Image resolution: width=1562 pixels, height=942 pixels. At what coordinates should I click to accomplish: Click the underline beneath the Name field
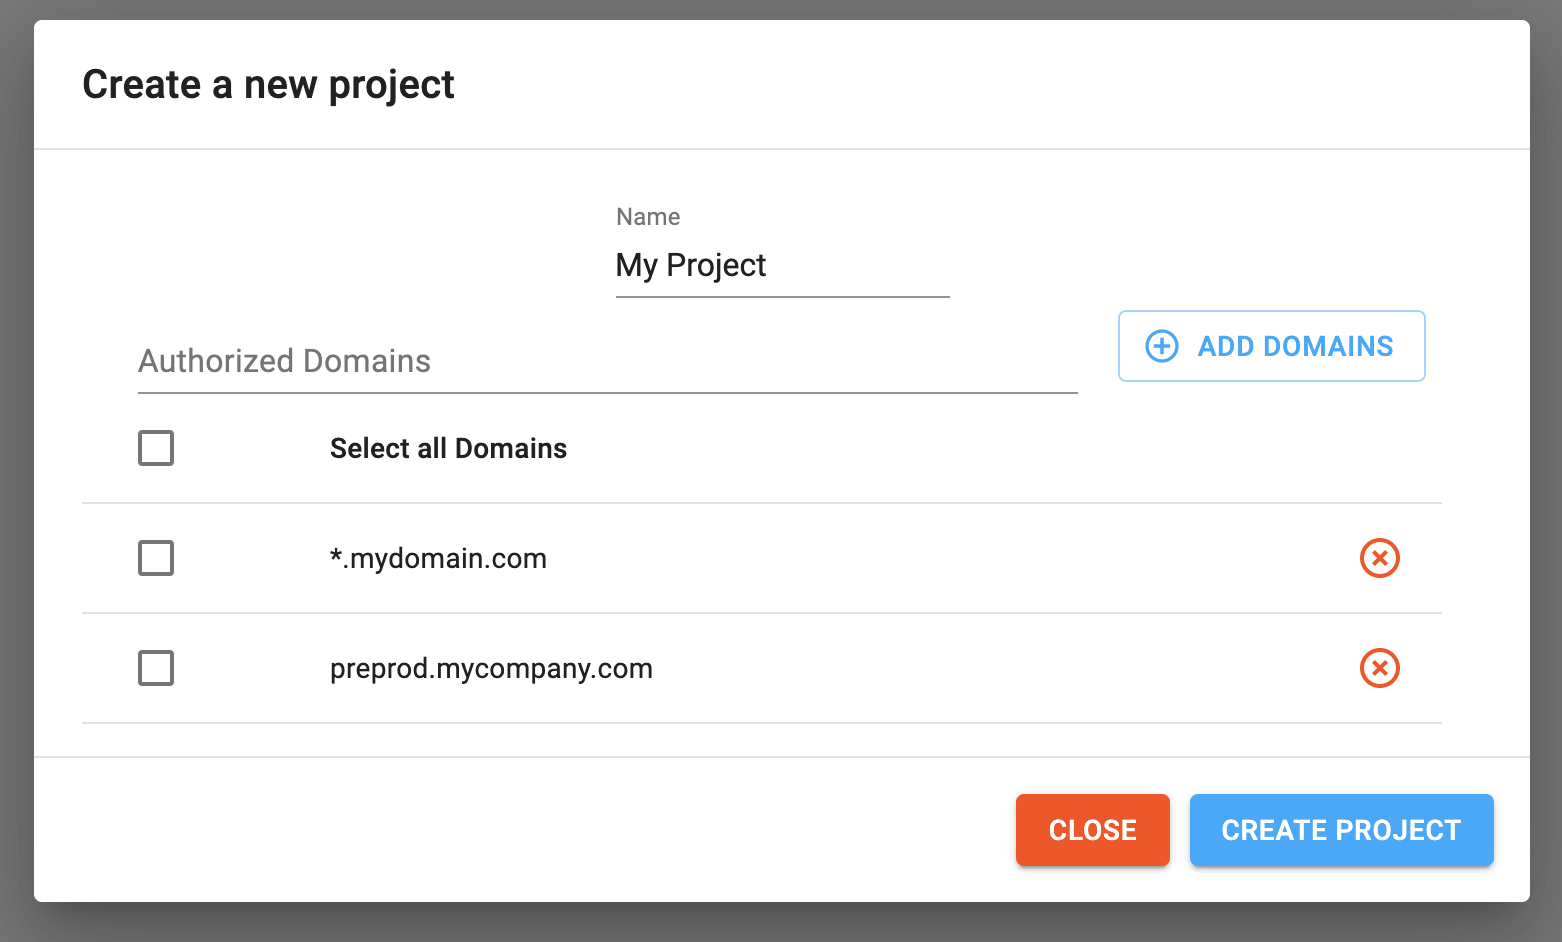[781, 297]
